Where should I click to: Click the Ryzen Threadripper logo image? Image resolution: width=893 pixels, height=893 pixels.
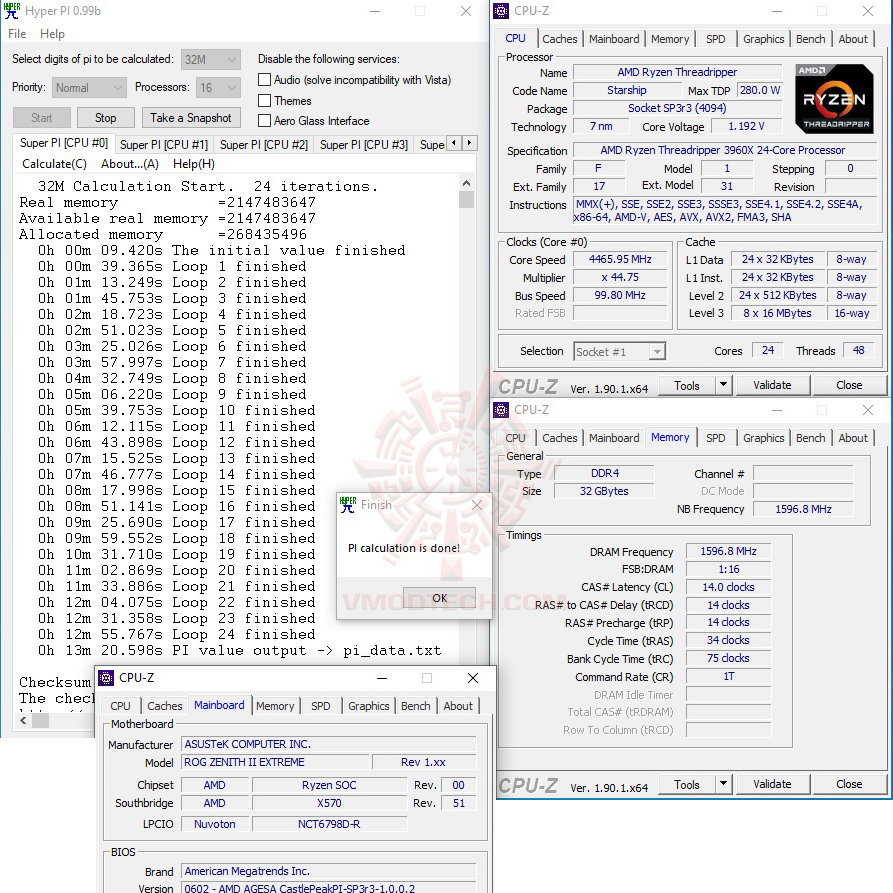click(834, 99)
